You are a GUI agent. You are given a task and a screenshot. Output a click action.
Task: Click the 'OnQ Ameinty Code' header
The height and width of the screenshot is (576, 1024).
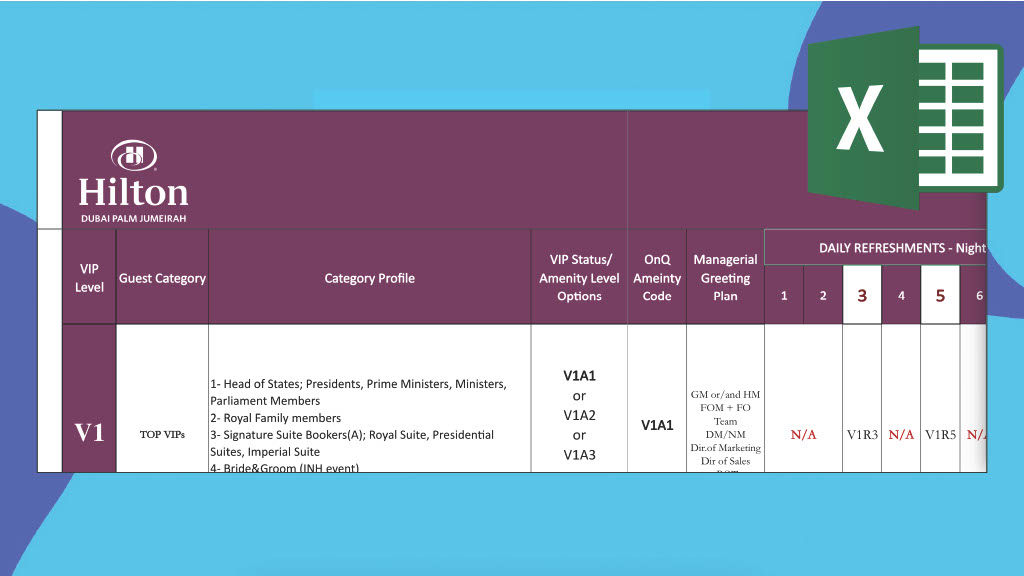pos(657,278)
